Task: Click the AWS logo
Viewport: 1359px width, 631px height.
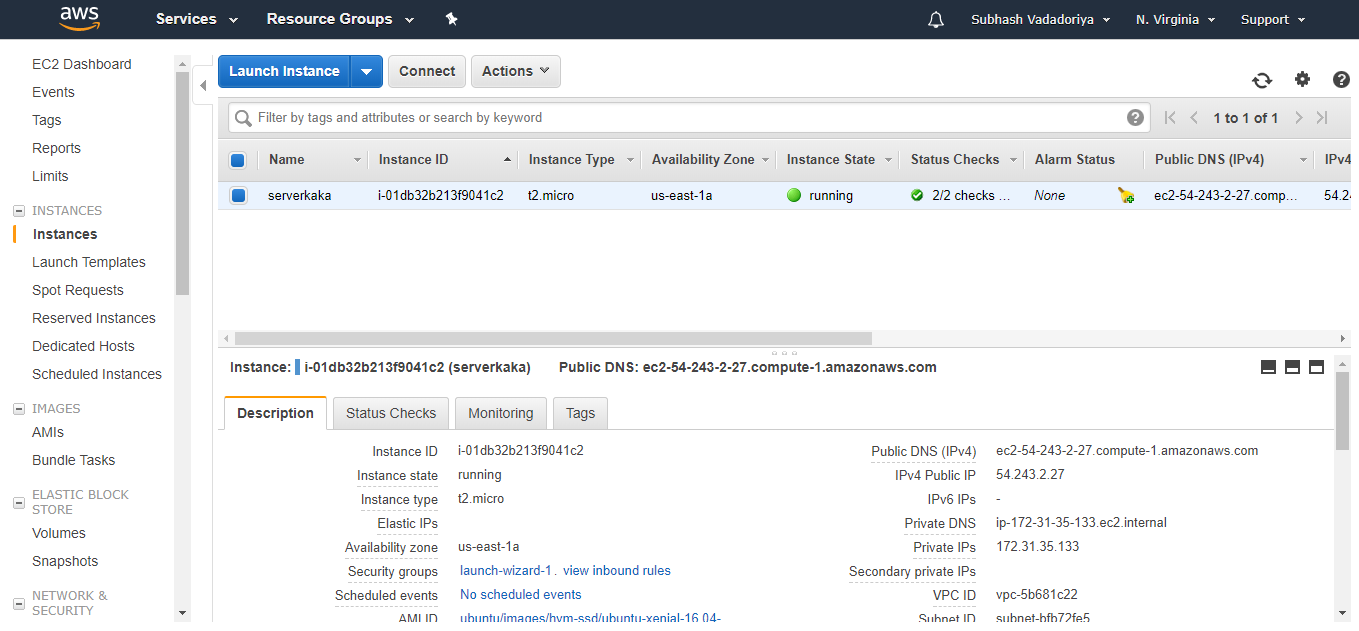Action: (x=79, y=19)
